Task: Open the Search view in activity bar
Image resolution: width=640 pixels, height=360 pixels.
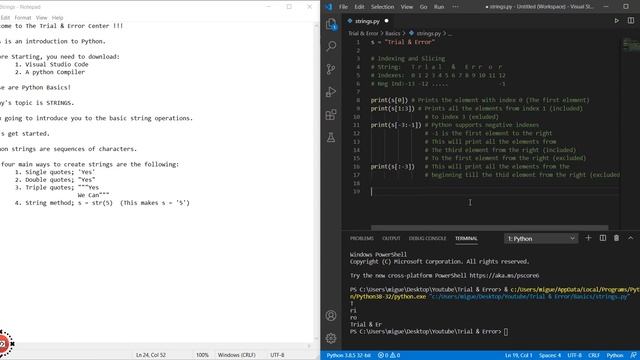Action: (331, 46)
